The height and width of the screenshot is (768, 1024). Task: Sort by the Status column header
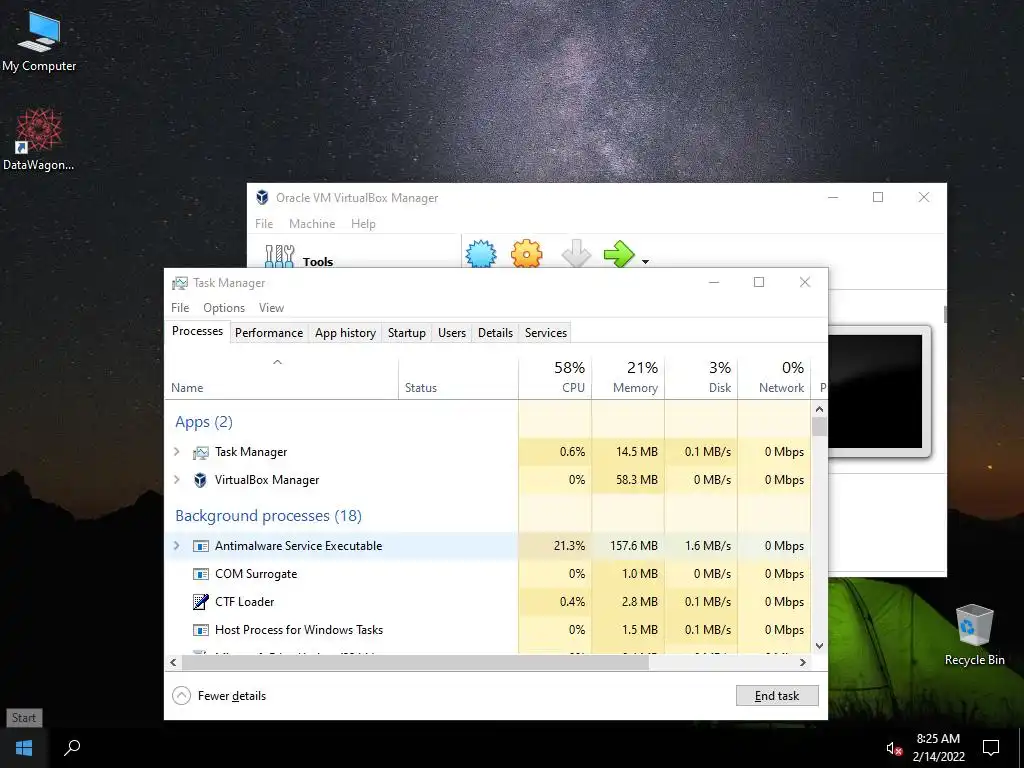458,377
